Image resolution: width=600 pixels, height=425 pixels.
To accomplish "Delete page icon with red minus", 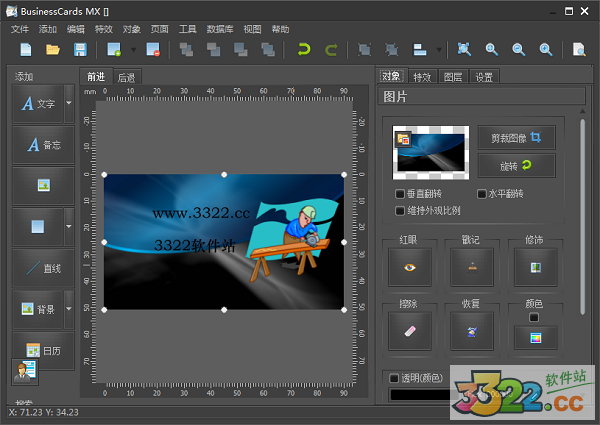I will pos(153,50).
